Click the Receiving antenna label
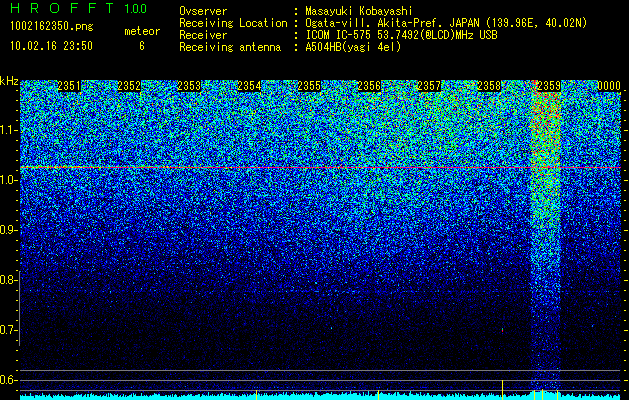Image resolution: width=629 pixels, height=400 pixels. point(230,47)
